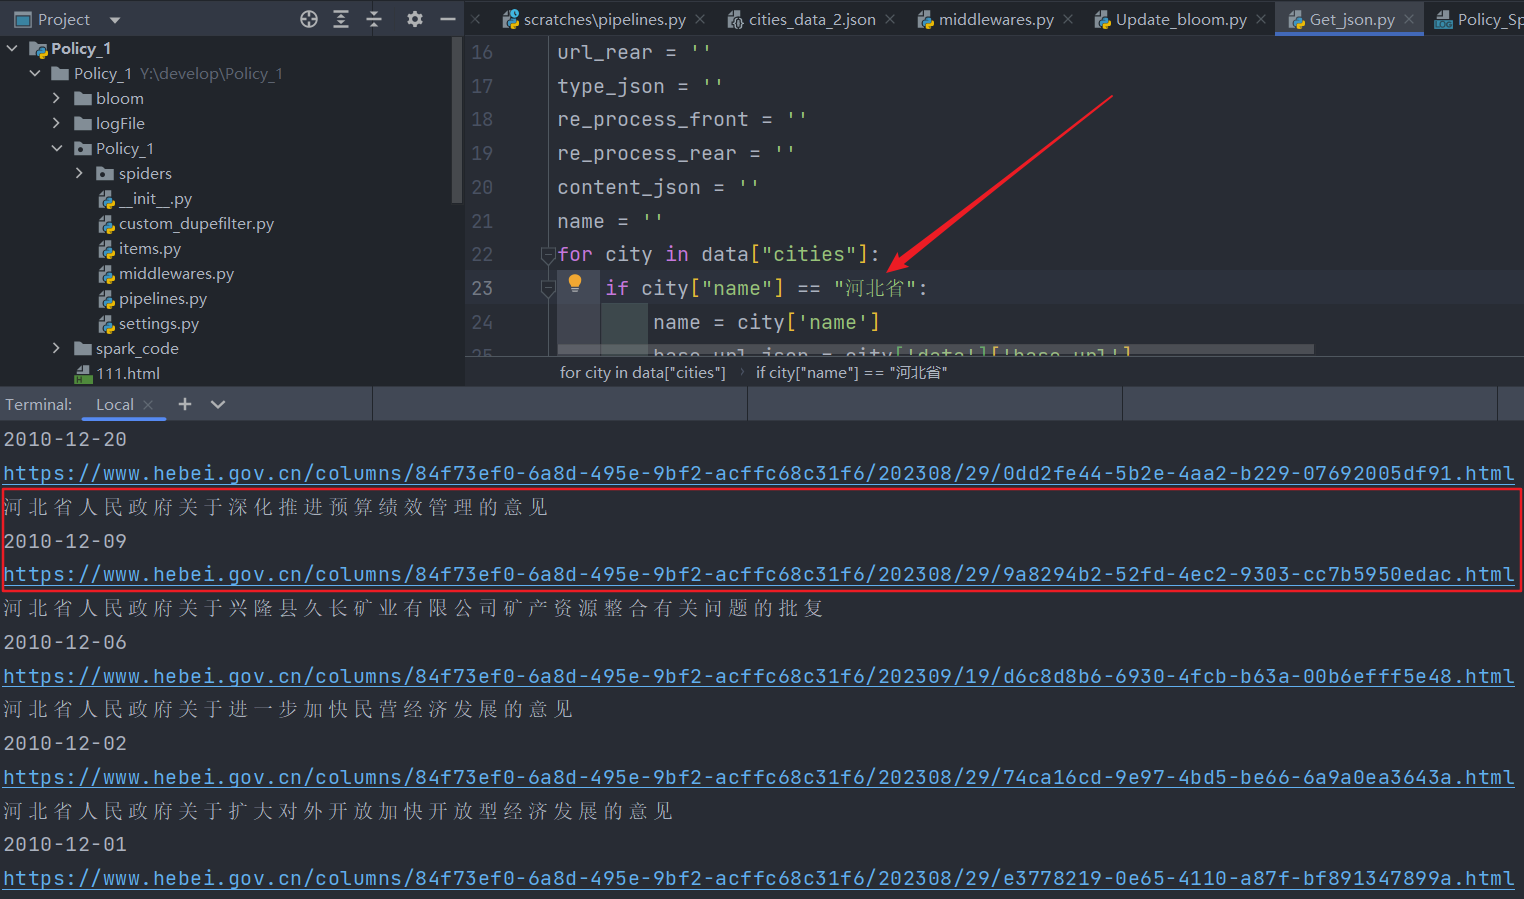
Task: Close the scratches\pipelines.py tab
Action: point(700,19)
